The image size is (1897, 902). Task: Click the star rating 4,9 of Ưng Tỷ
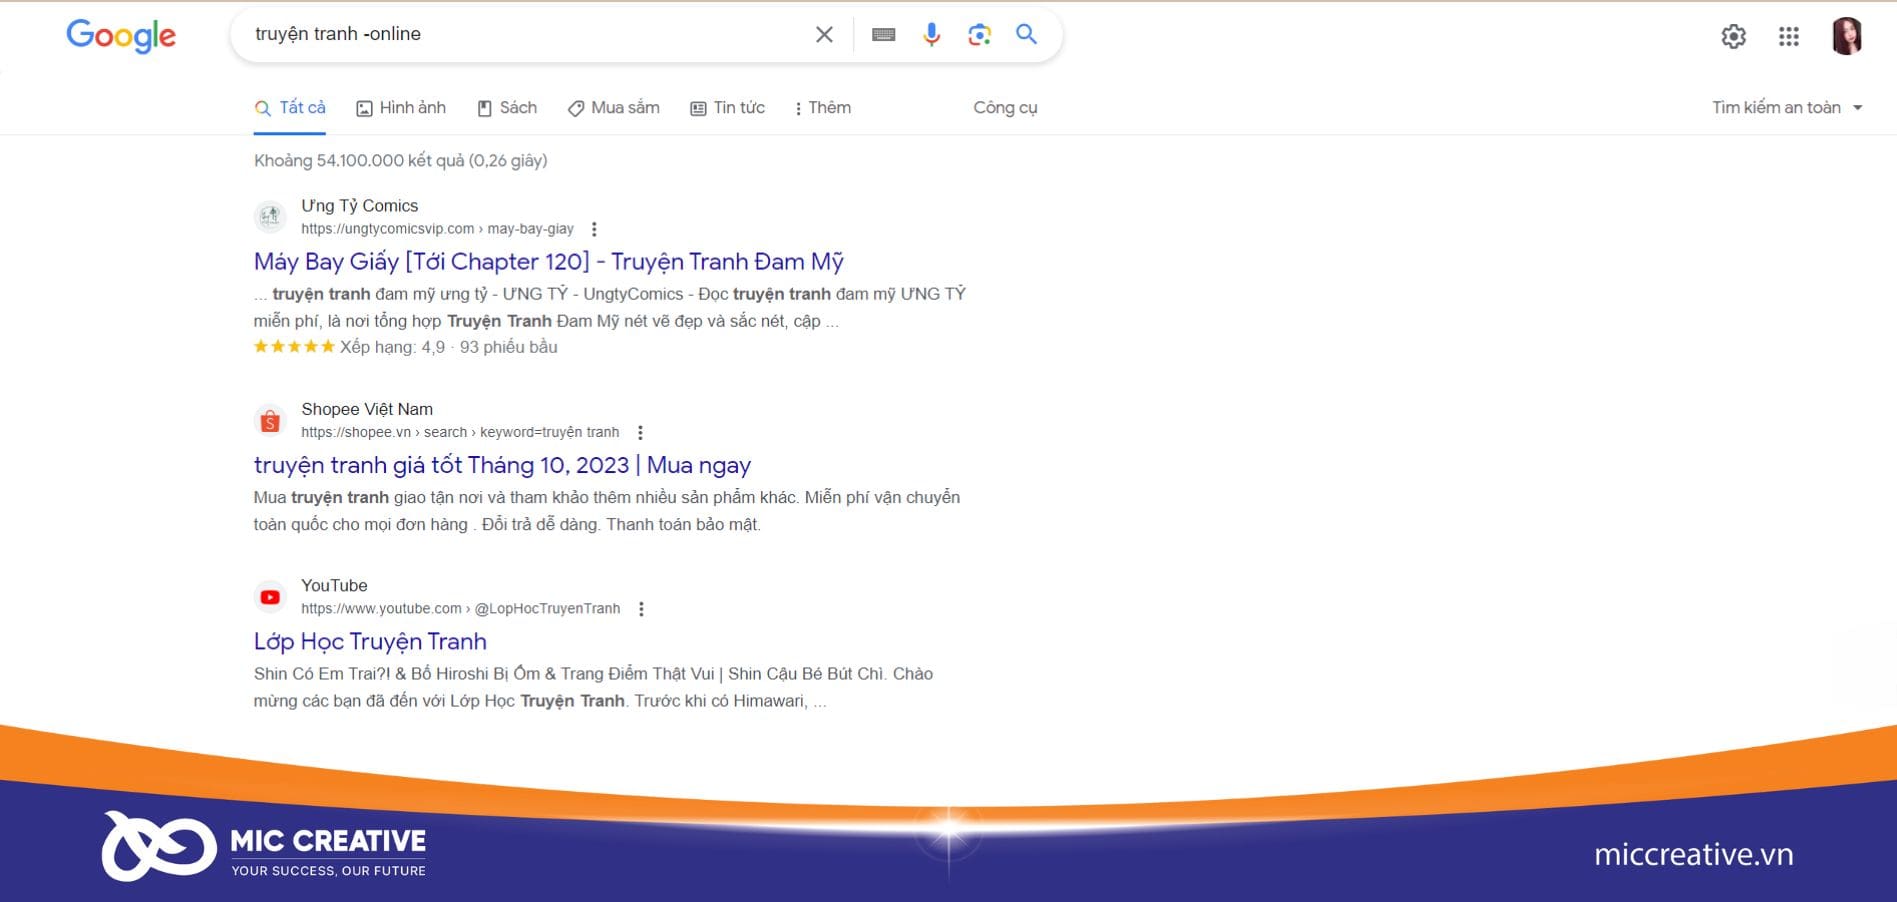coord(405,347)
